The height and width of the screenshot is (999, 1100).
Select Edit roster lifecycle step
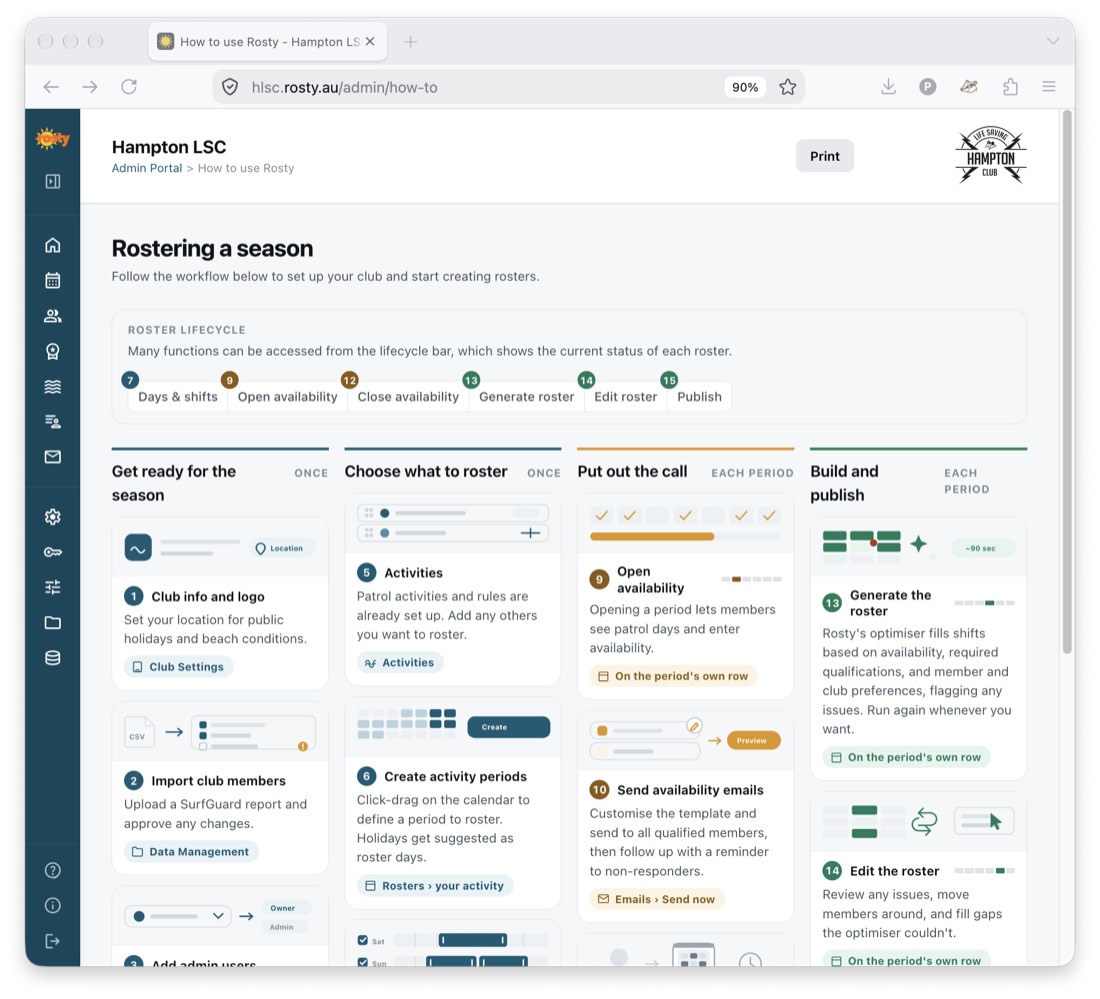[x=625, y=397]
